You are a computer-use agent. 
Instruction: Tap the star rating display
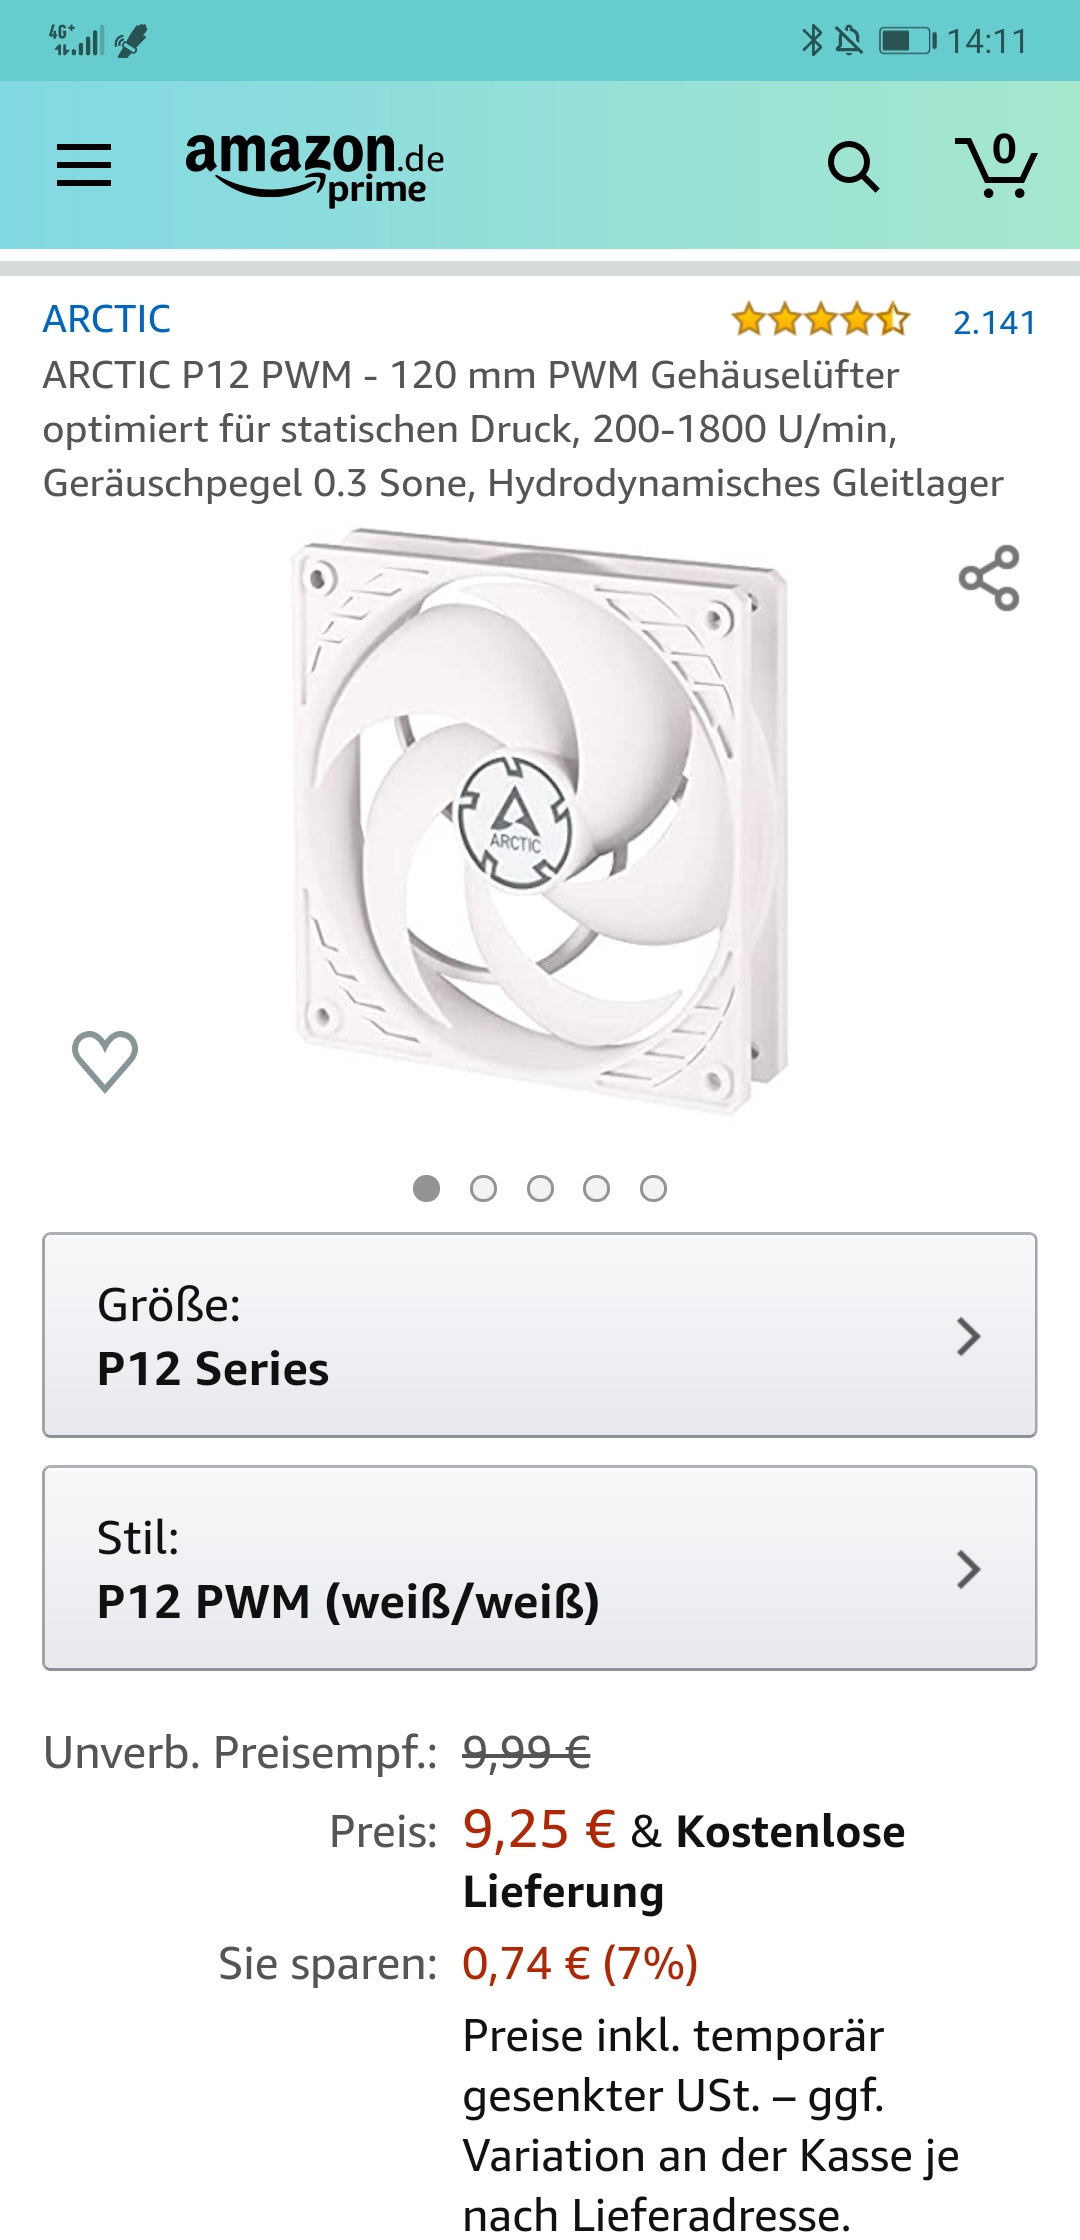(820, 321)
